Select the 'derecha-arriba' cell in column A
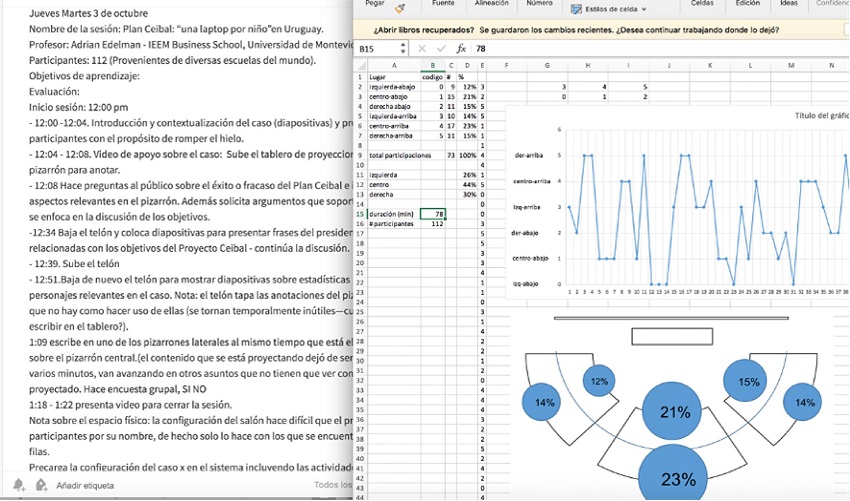850x501 pixels. click(x=394, y=136)
